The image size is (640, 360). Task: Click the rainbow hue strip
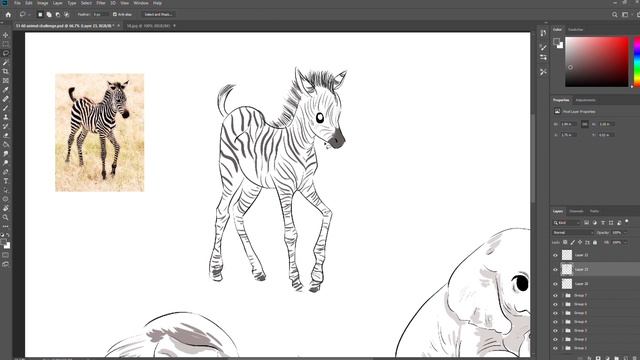tap(637, 62)
